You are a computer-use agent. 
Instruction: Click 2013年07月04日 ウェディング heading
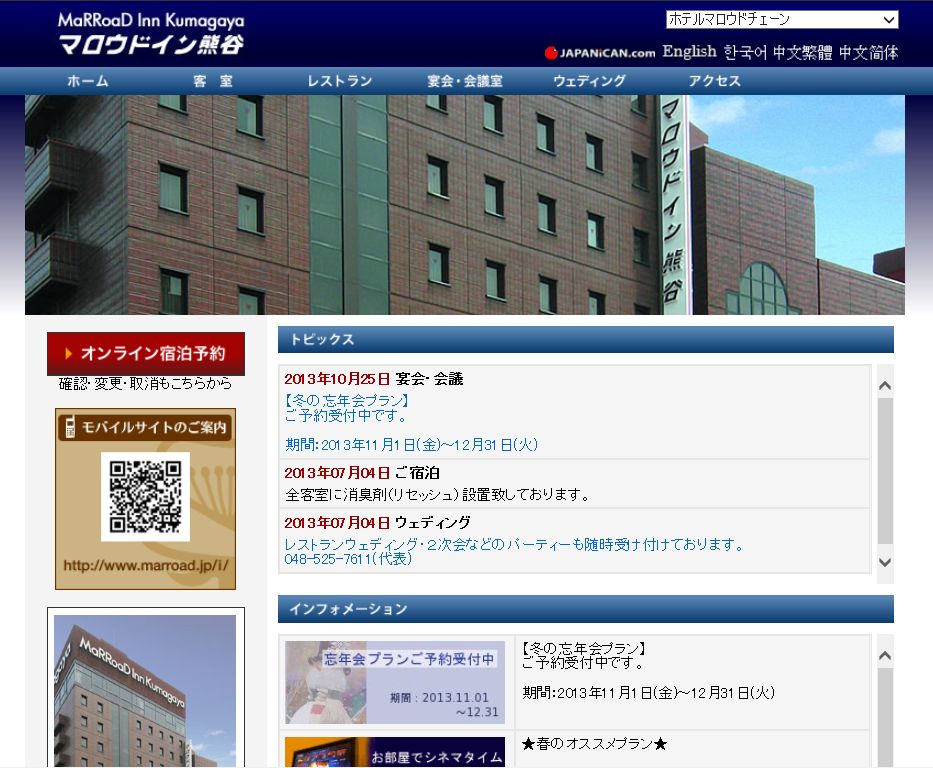pyautogui.click(x=377, y=523)
